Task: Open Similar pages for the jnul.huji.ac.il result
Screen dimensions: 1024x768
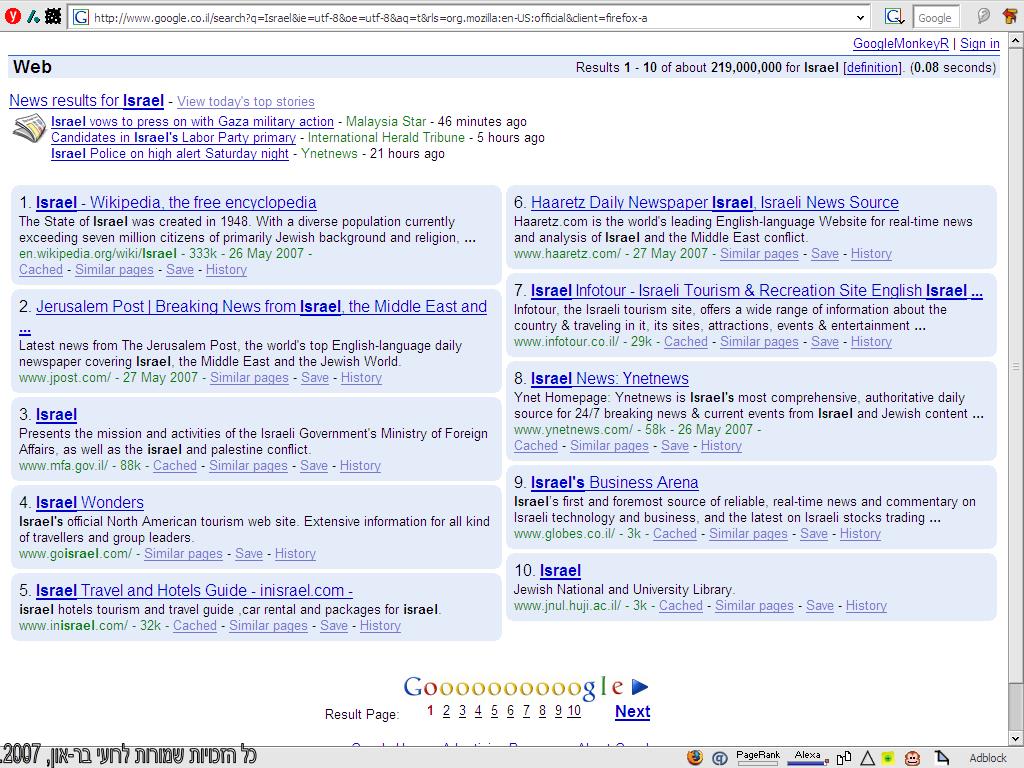Action: point(754,605)
